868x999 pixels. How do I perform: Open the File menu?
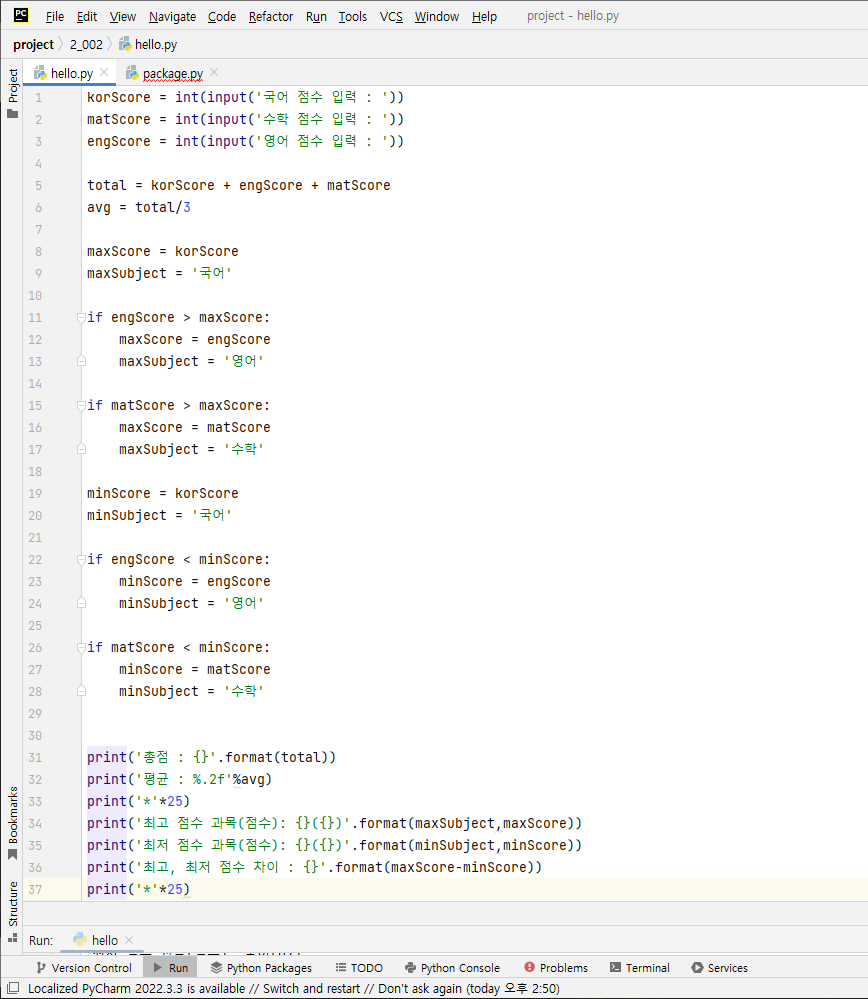pyautogui.click(x=55, y=17)
